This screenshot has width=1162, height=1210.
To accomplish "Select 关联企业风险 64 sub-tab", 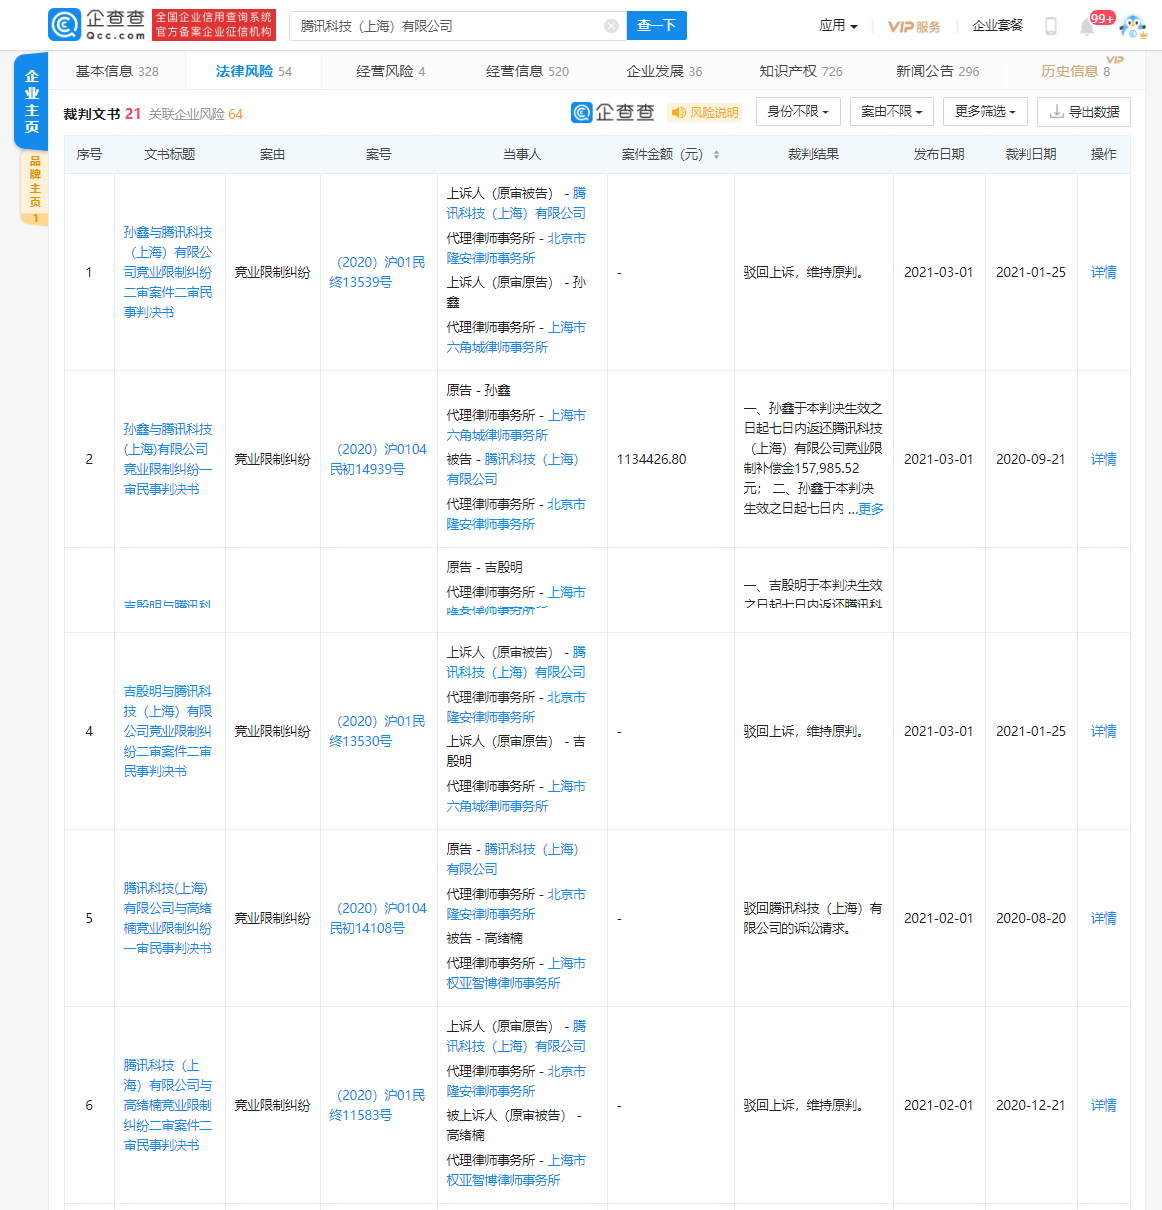I will coord(196,114).
